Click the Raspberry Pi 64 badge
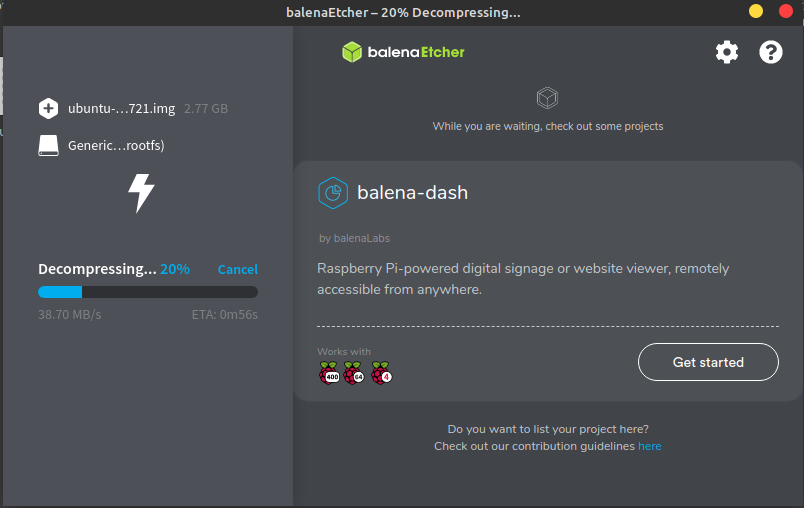 354,374
